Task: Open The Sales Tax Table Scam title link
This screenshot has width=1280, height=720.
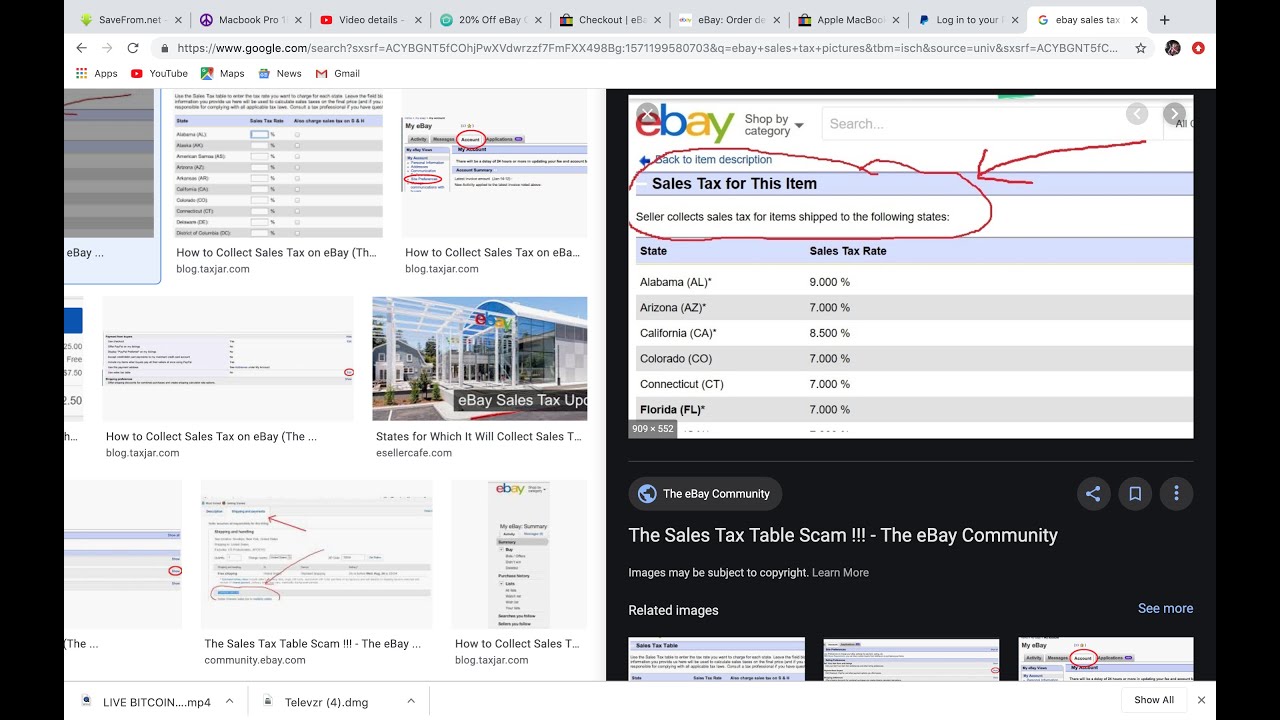Action: click(843, 535)
